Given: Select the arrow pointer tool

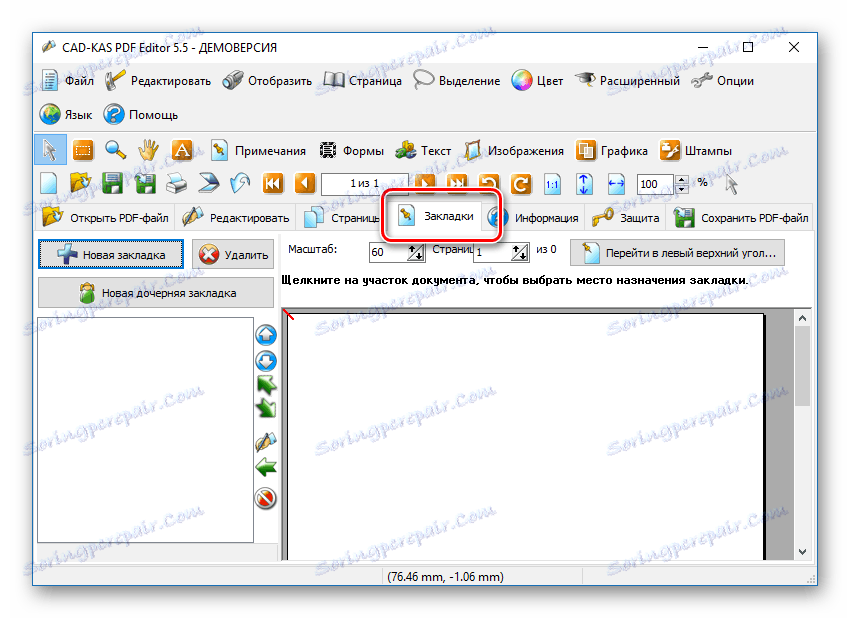Looking at the screenshot, I should point(50,150).
